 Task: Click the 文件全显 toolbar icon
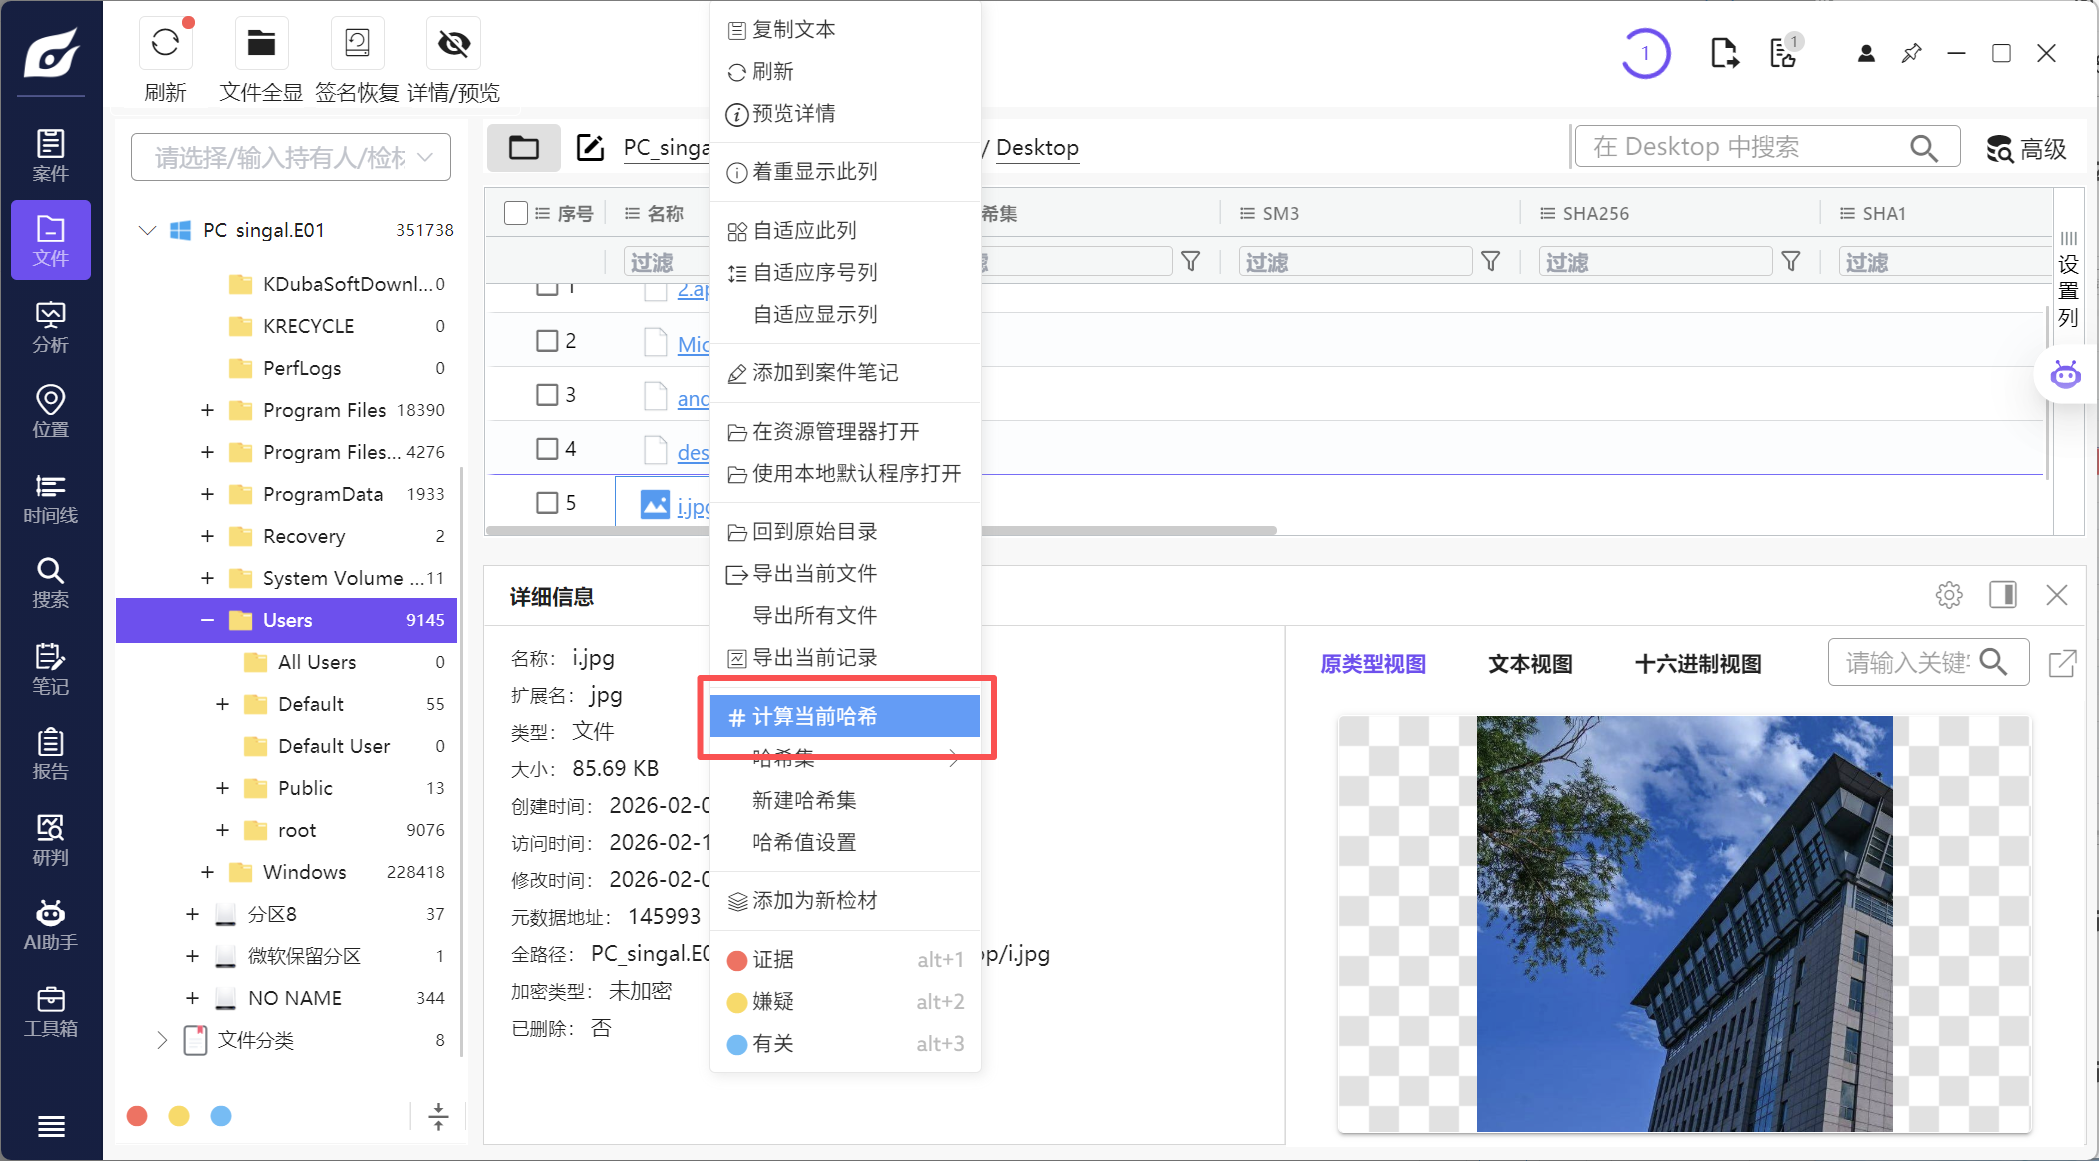point(261,43)
